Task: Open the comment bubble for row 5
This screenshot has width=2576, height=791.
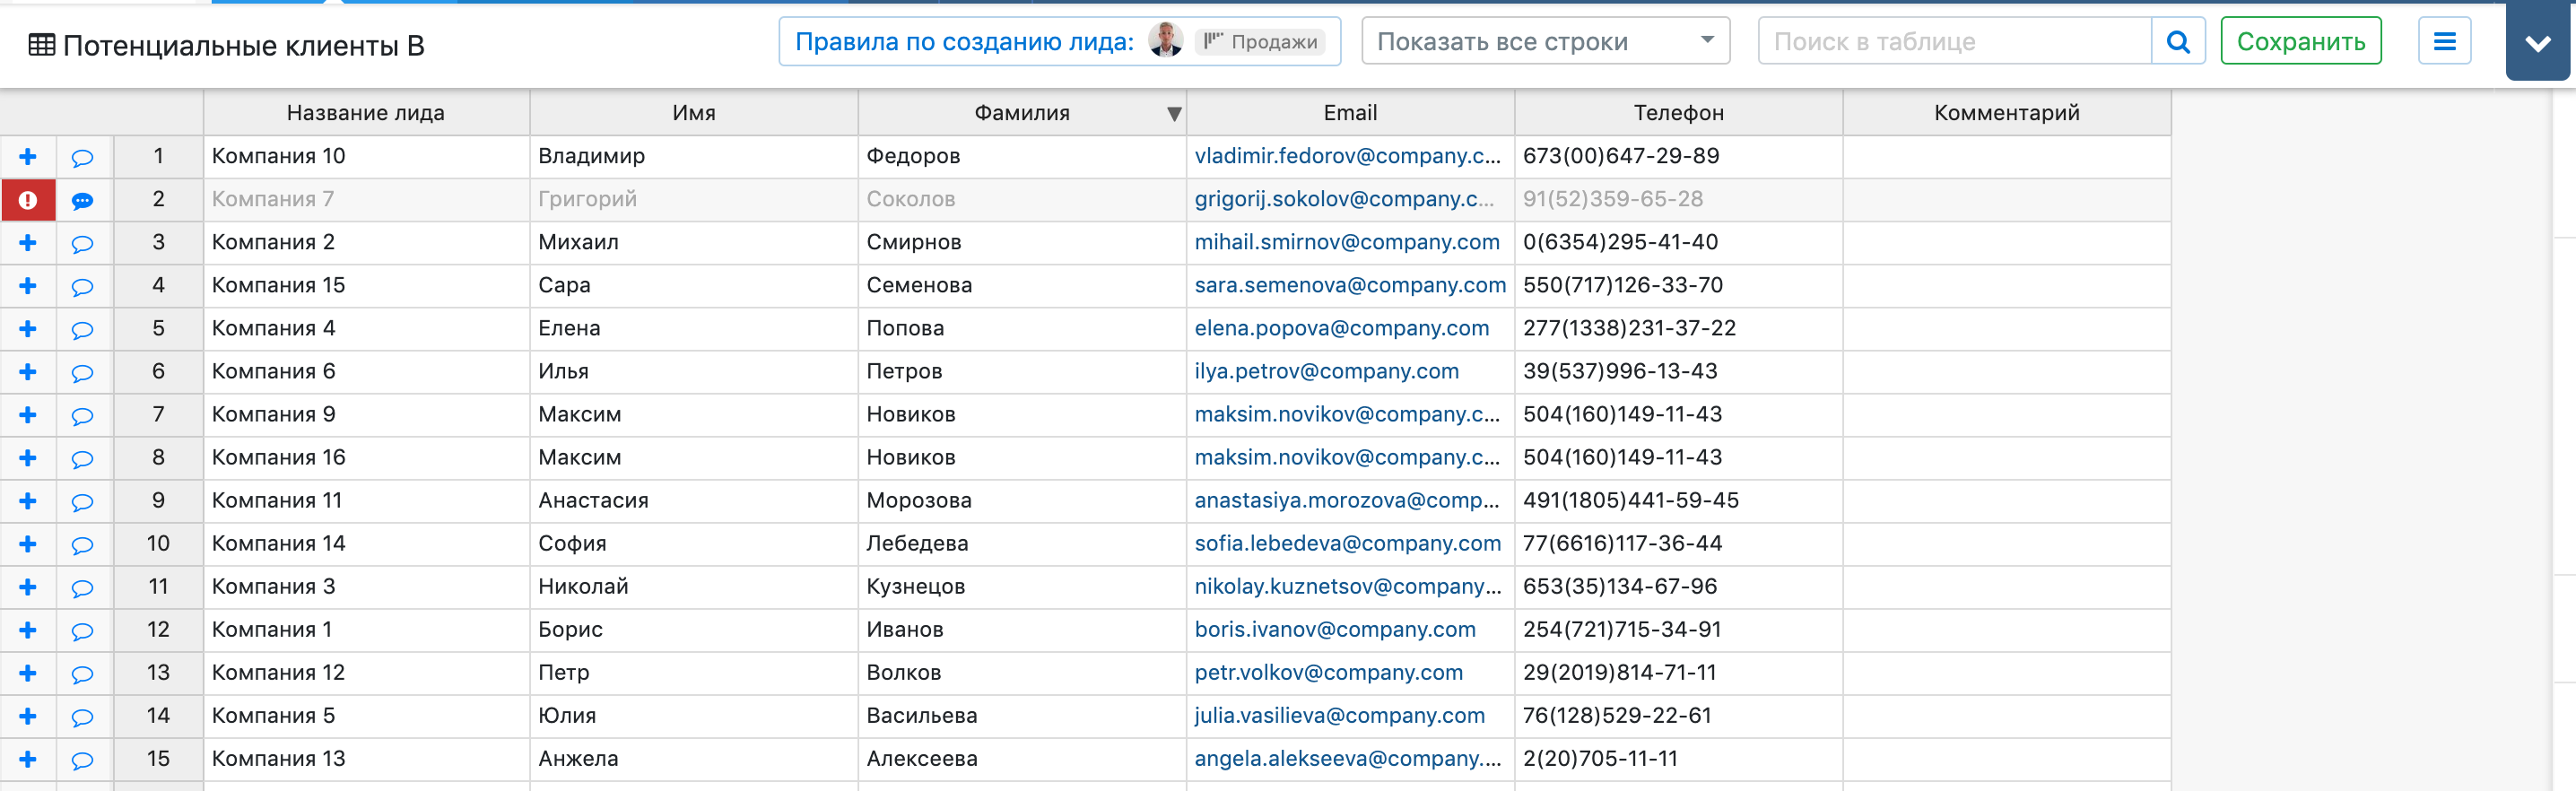Action: pyautogui.click(x=82, y=330)
